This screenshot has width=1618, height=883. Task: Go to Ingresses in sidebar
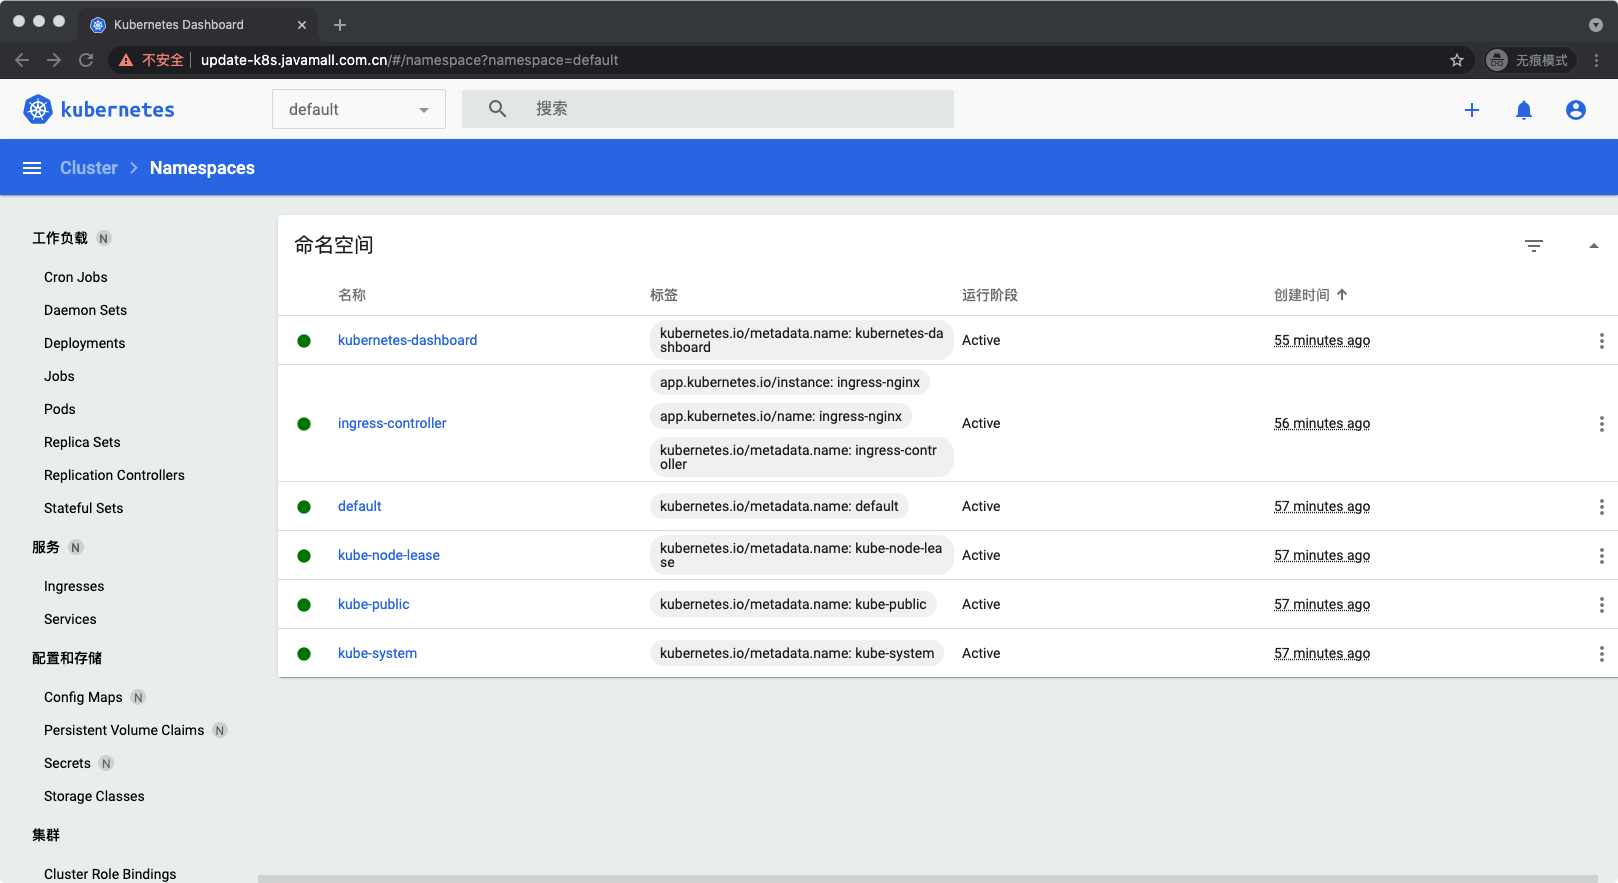coord(74,586)
